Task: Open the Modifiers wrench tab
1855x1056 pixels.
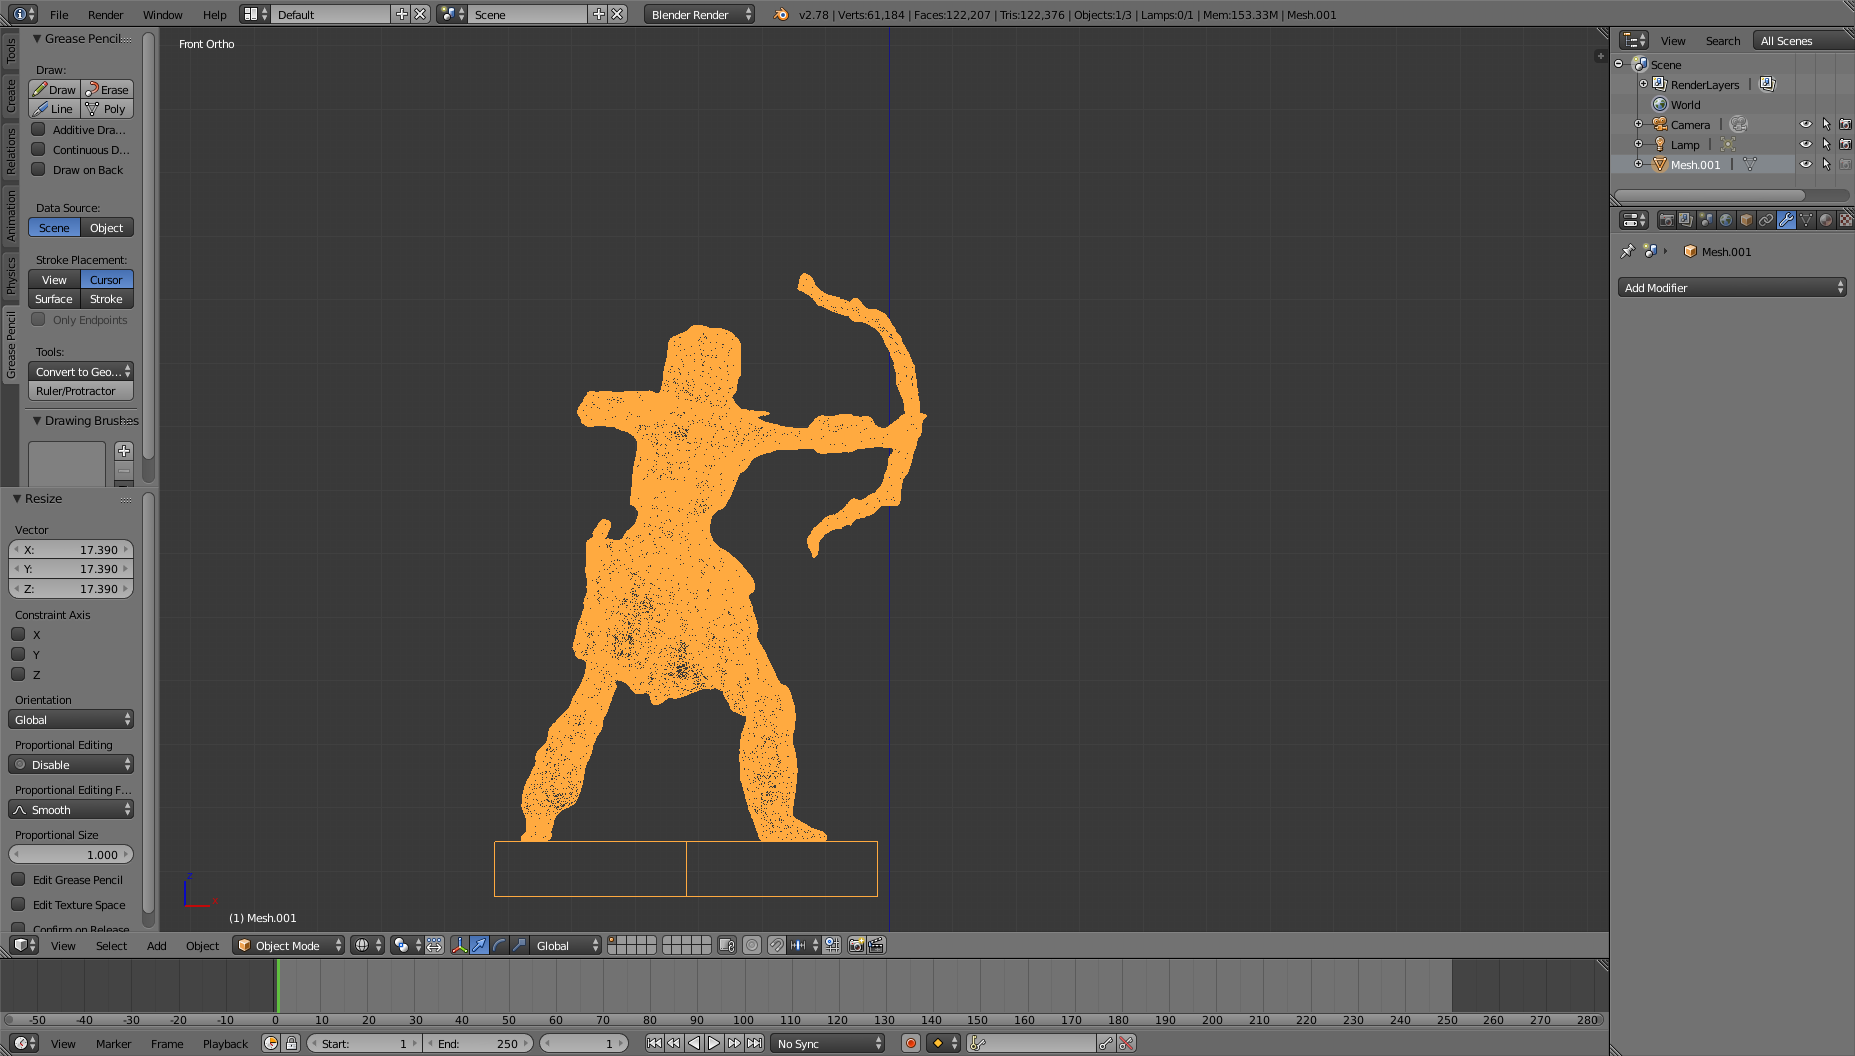Action: (1786, 220)
